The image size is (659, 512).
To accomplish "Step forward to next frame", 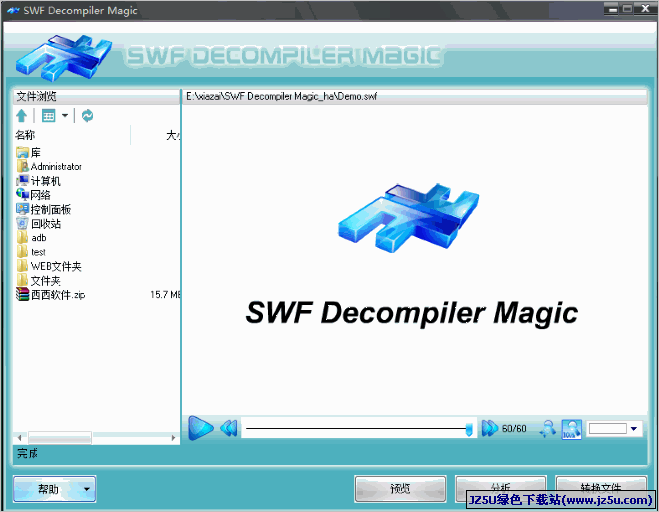I will (490, 428).
